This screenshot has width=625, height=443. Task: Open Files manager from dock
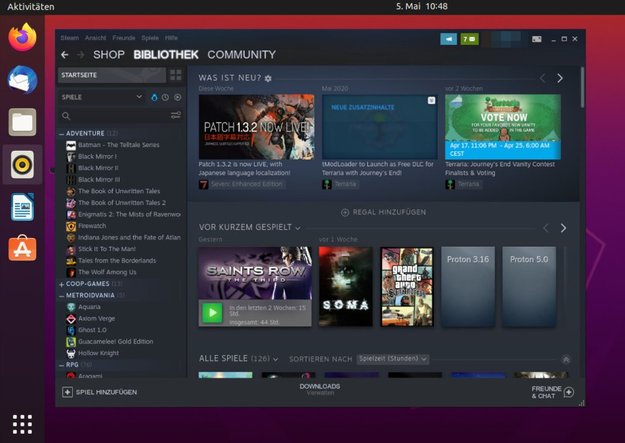22,122
